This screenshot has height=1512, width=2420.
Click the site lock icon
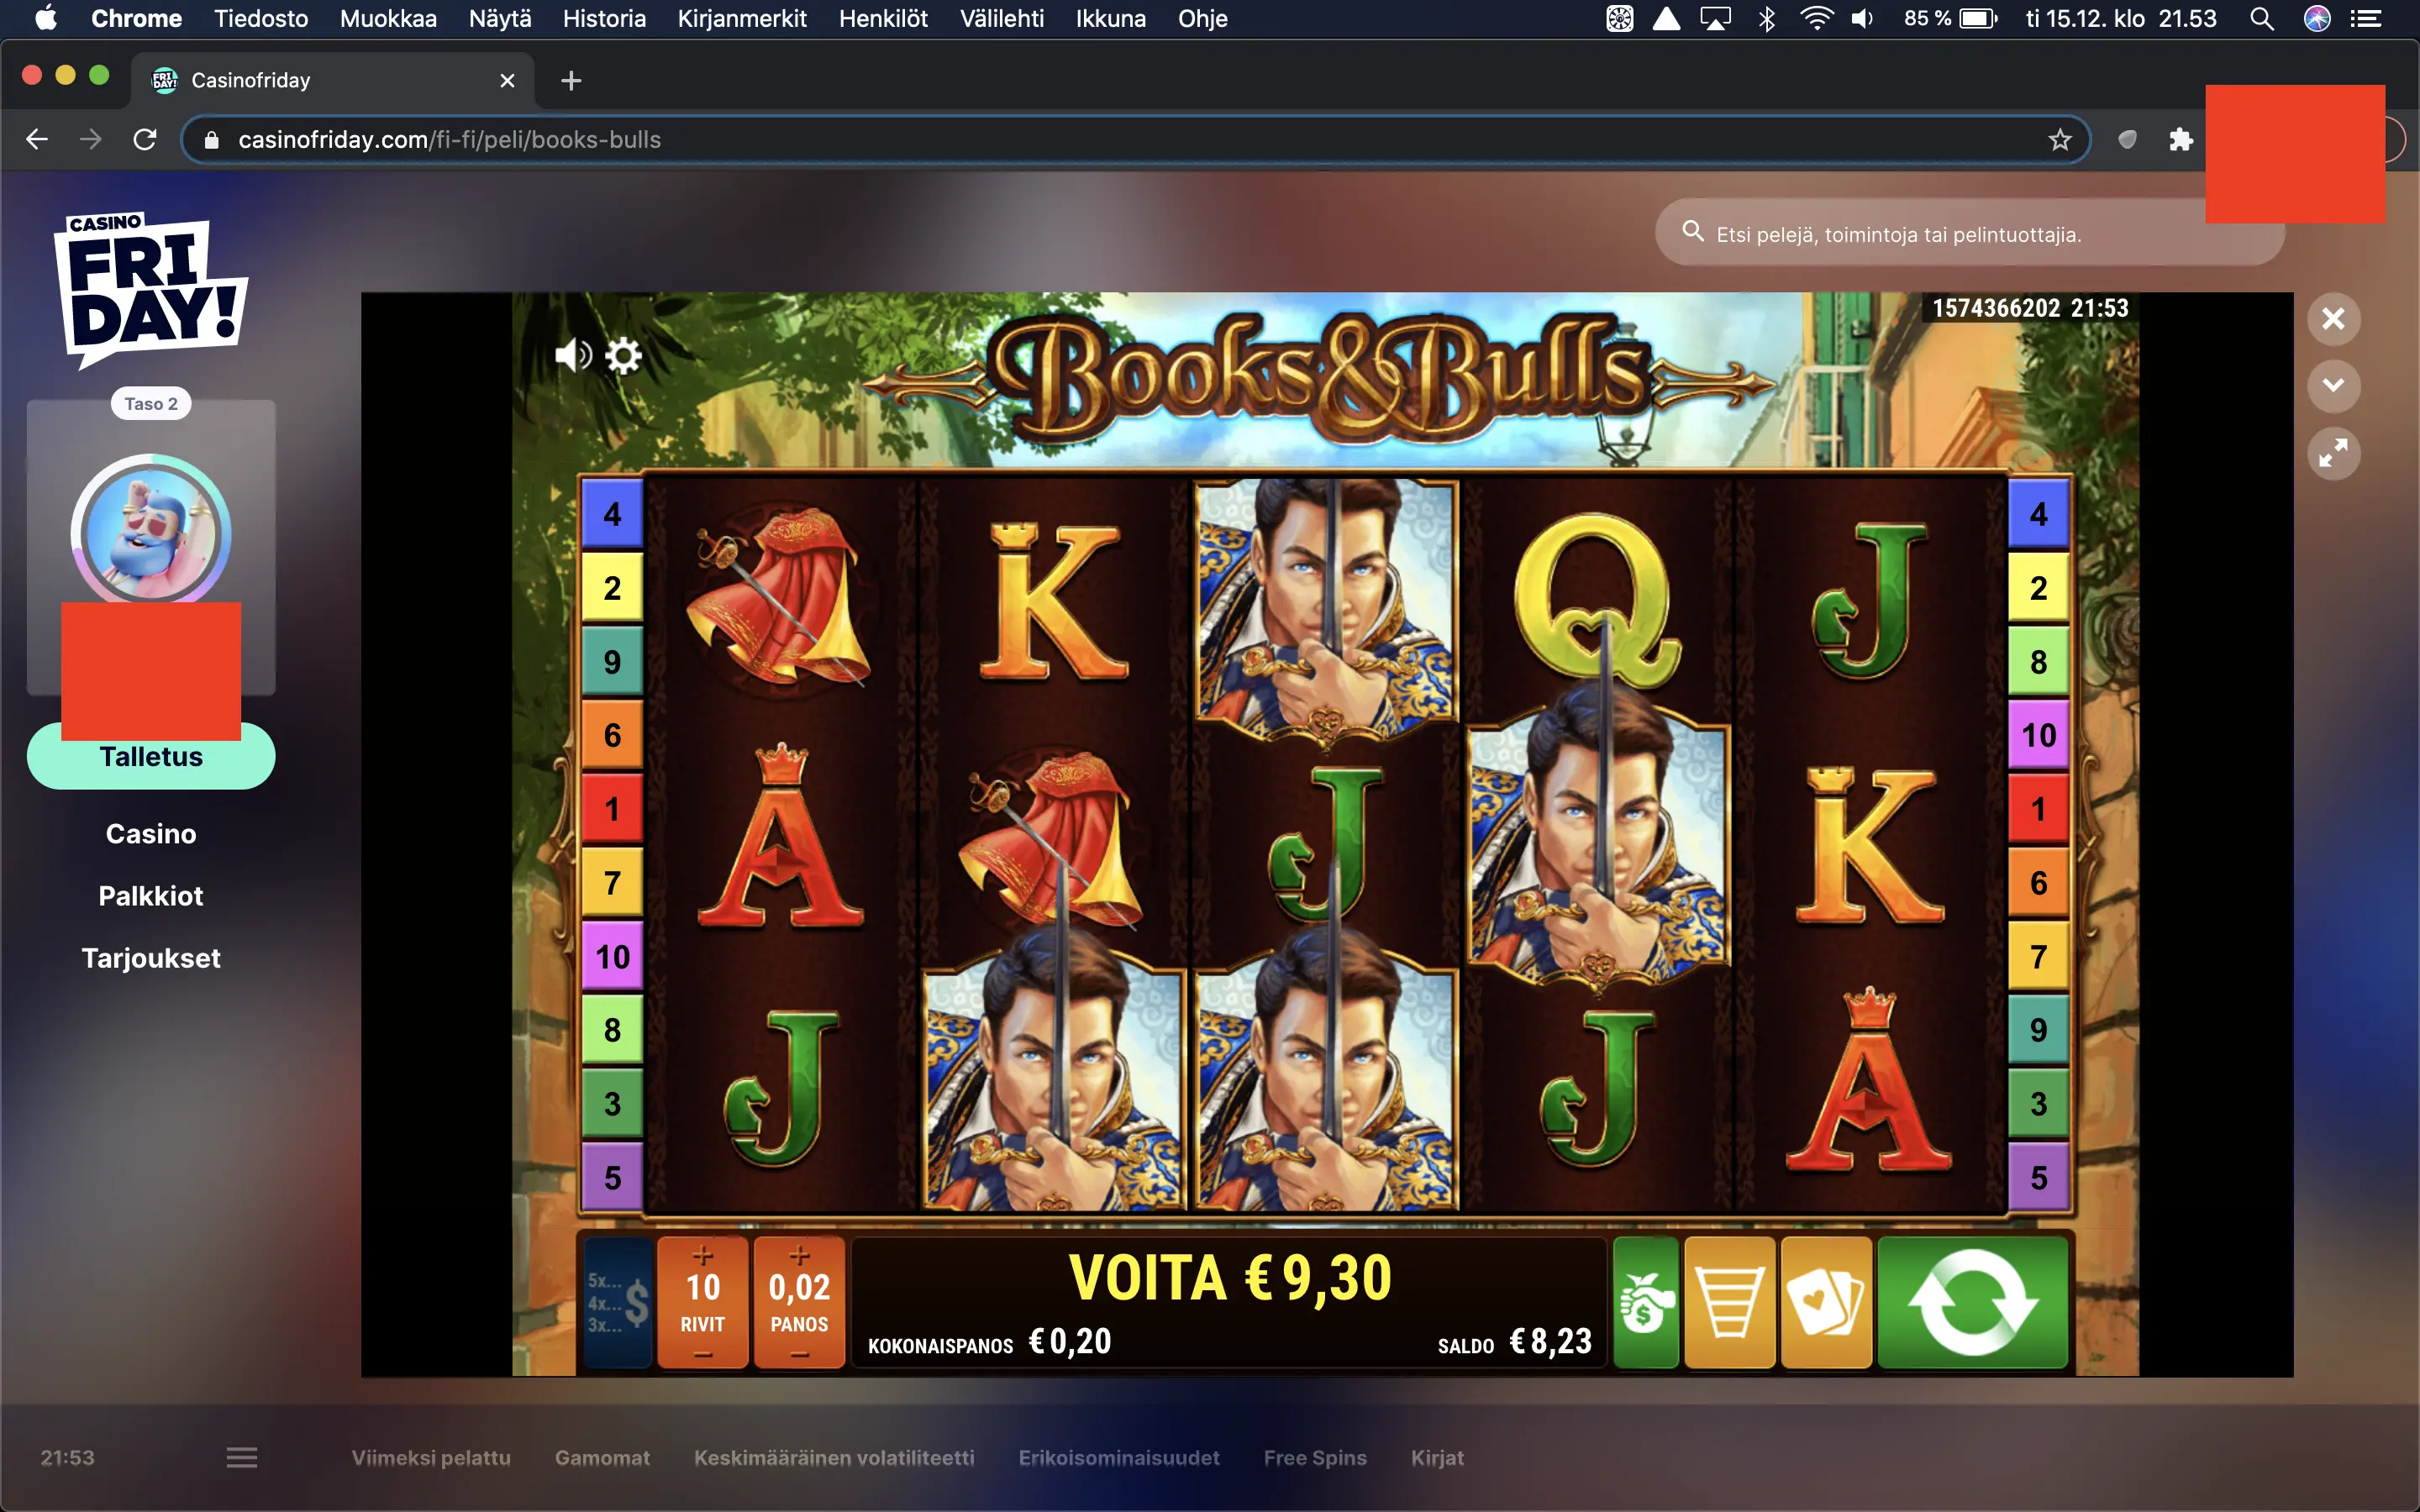pos(211,140)
